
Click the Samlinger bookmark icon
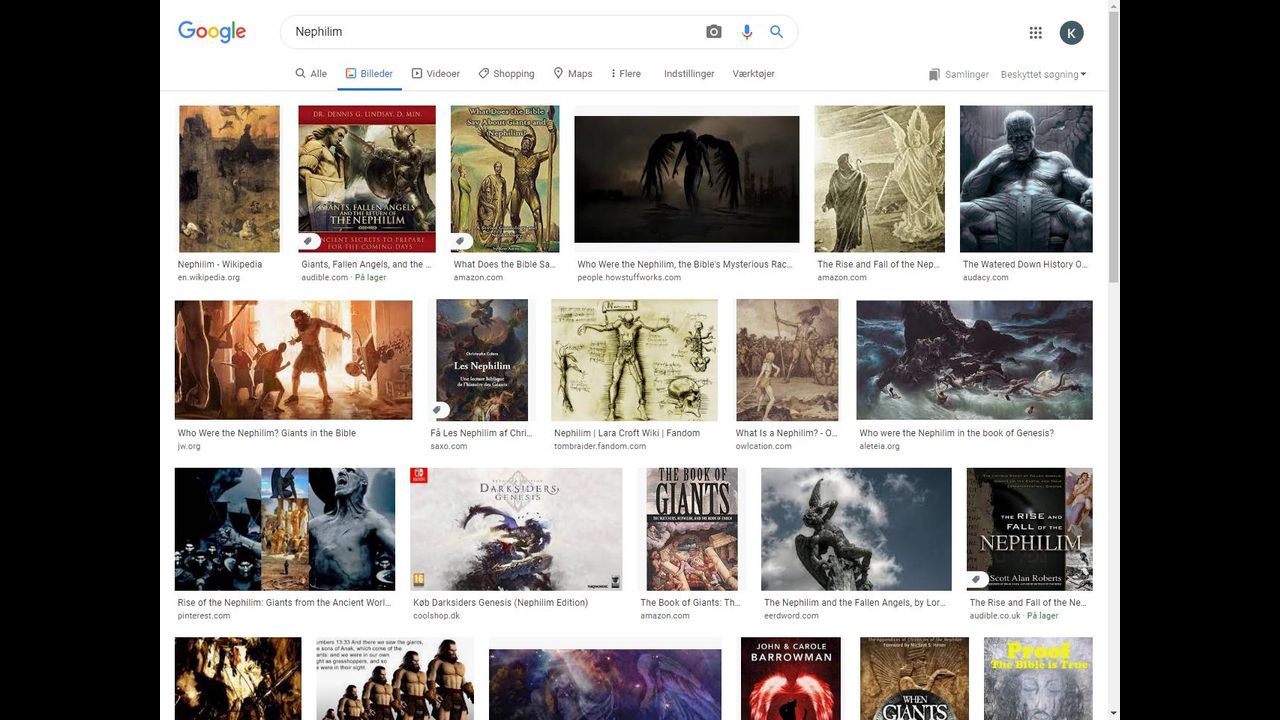[934, 75]
